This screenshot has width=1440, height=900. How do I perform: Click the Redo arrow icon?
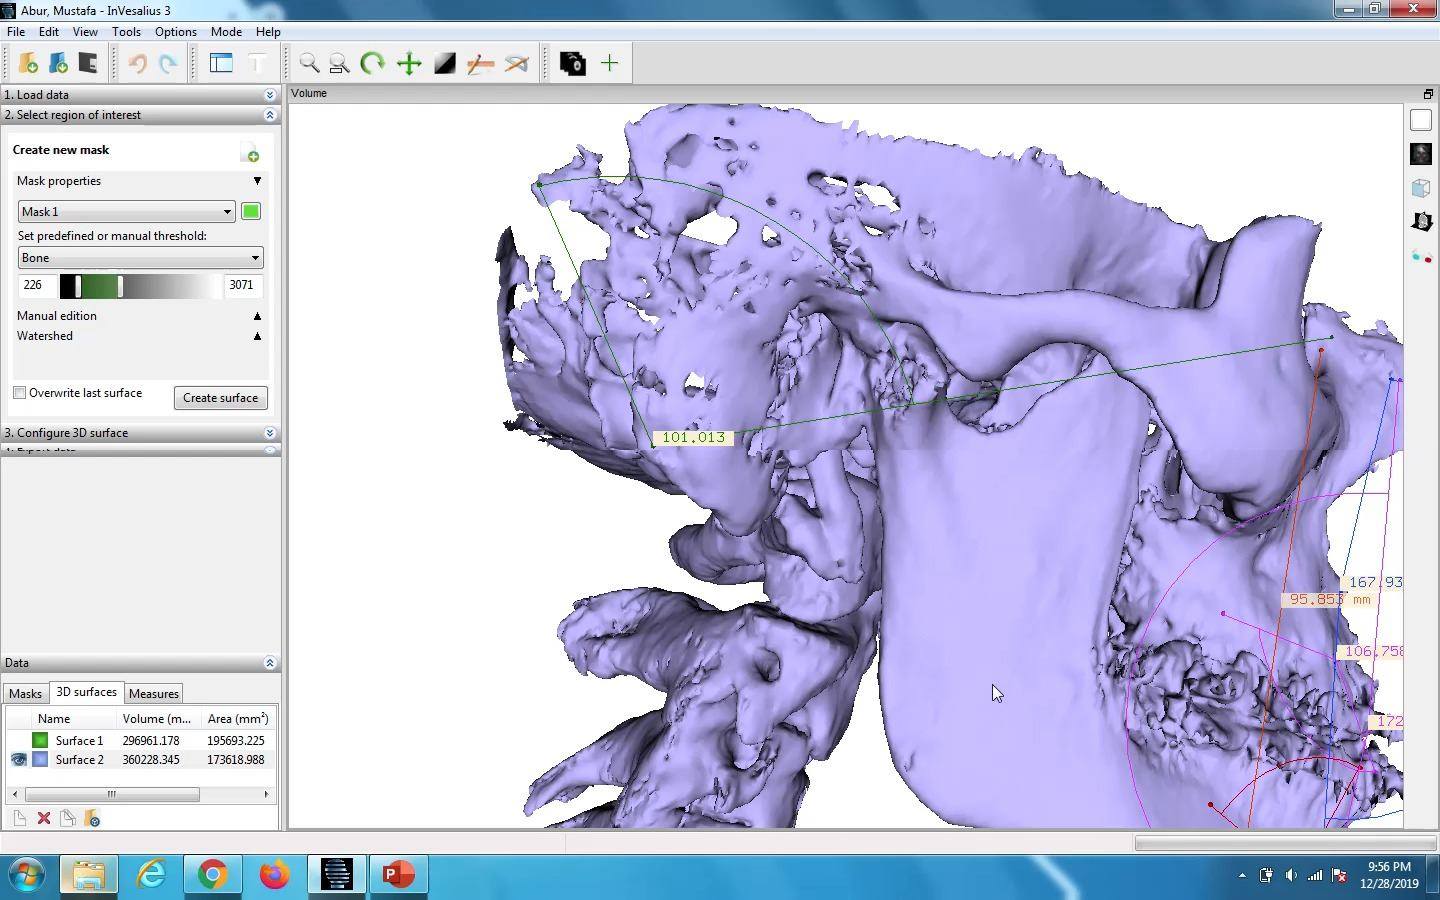click(x=168, y=64)
